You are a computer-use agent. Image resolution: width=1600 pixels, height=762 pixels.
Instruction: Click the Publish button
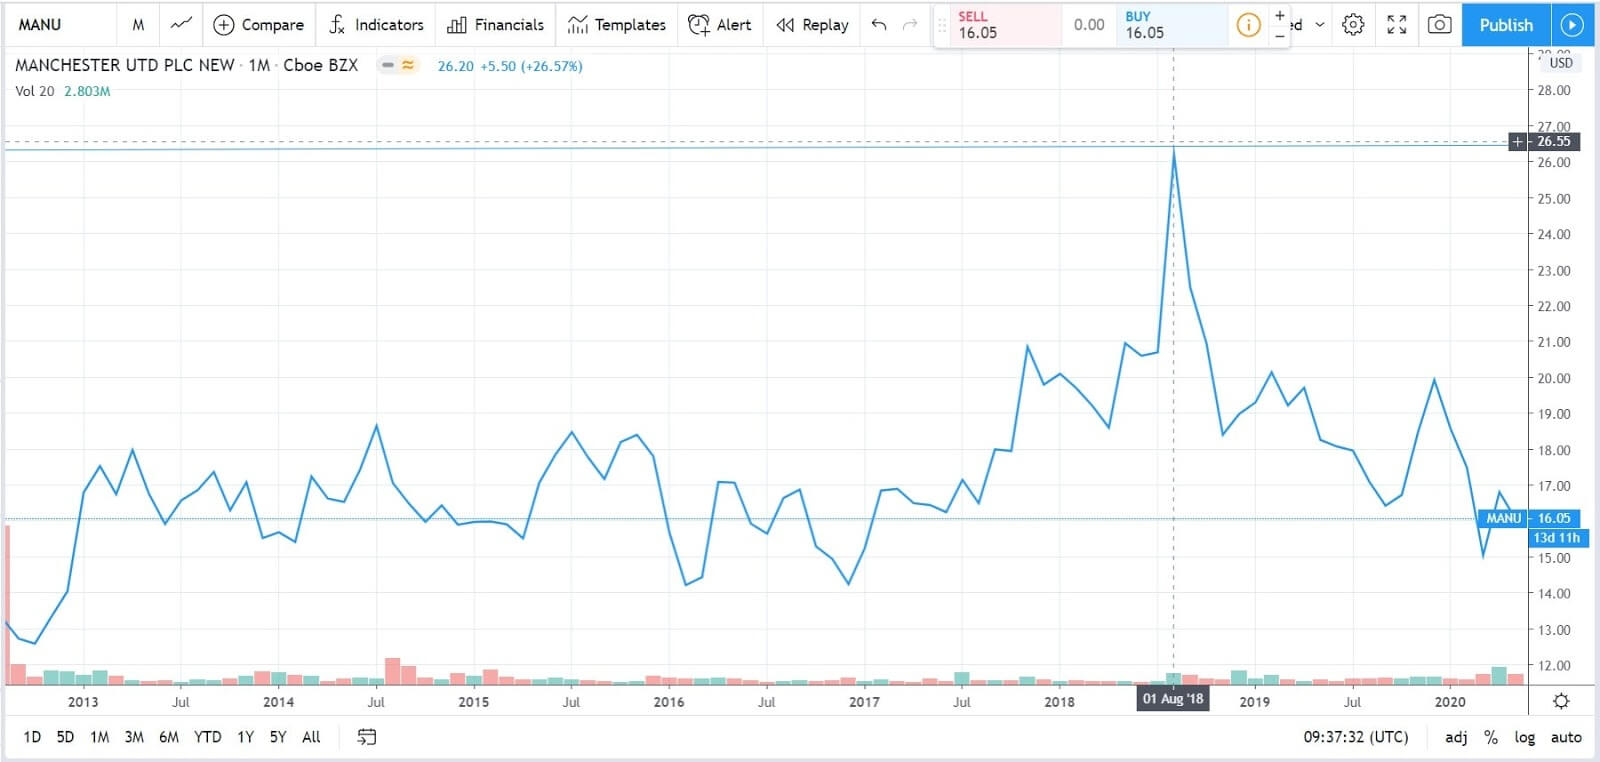point(1506,24)
